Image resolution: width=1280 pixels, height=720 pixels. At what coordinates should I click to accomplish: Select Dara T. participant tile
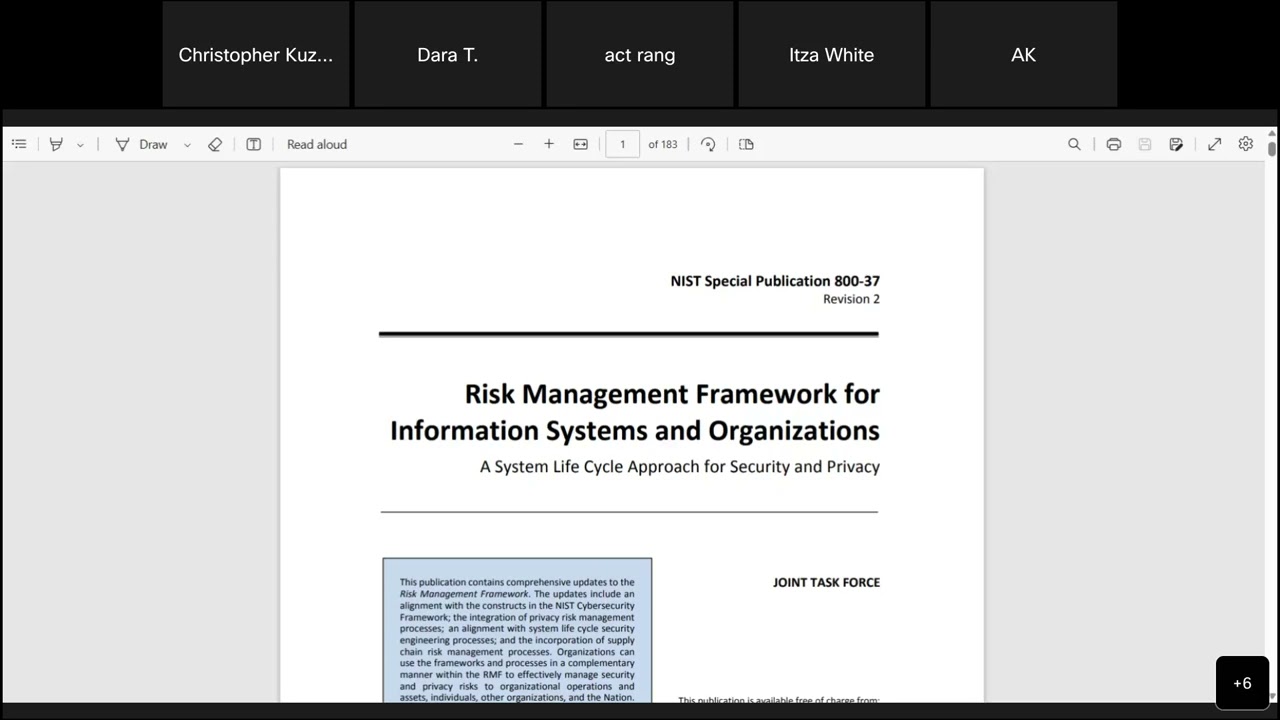click(x=448, y=54)
